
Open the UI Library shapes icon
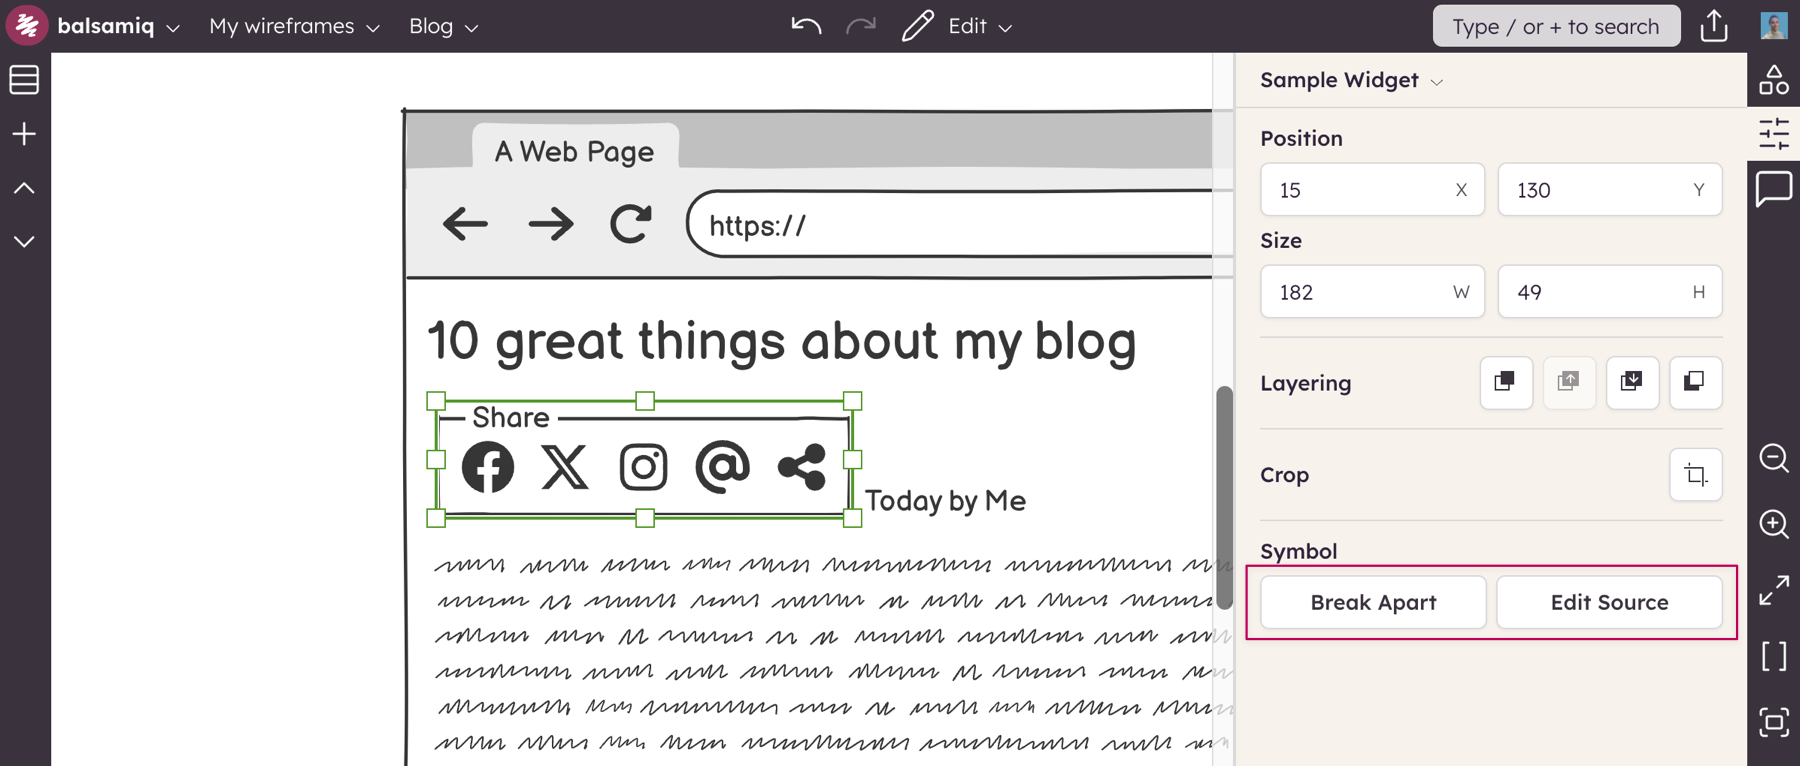(1774, 80)
